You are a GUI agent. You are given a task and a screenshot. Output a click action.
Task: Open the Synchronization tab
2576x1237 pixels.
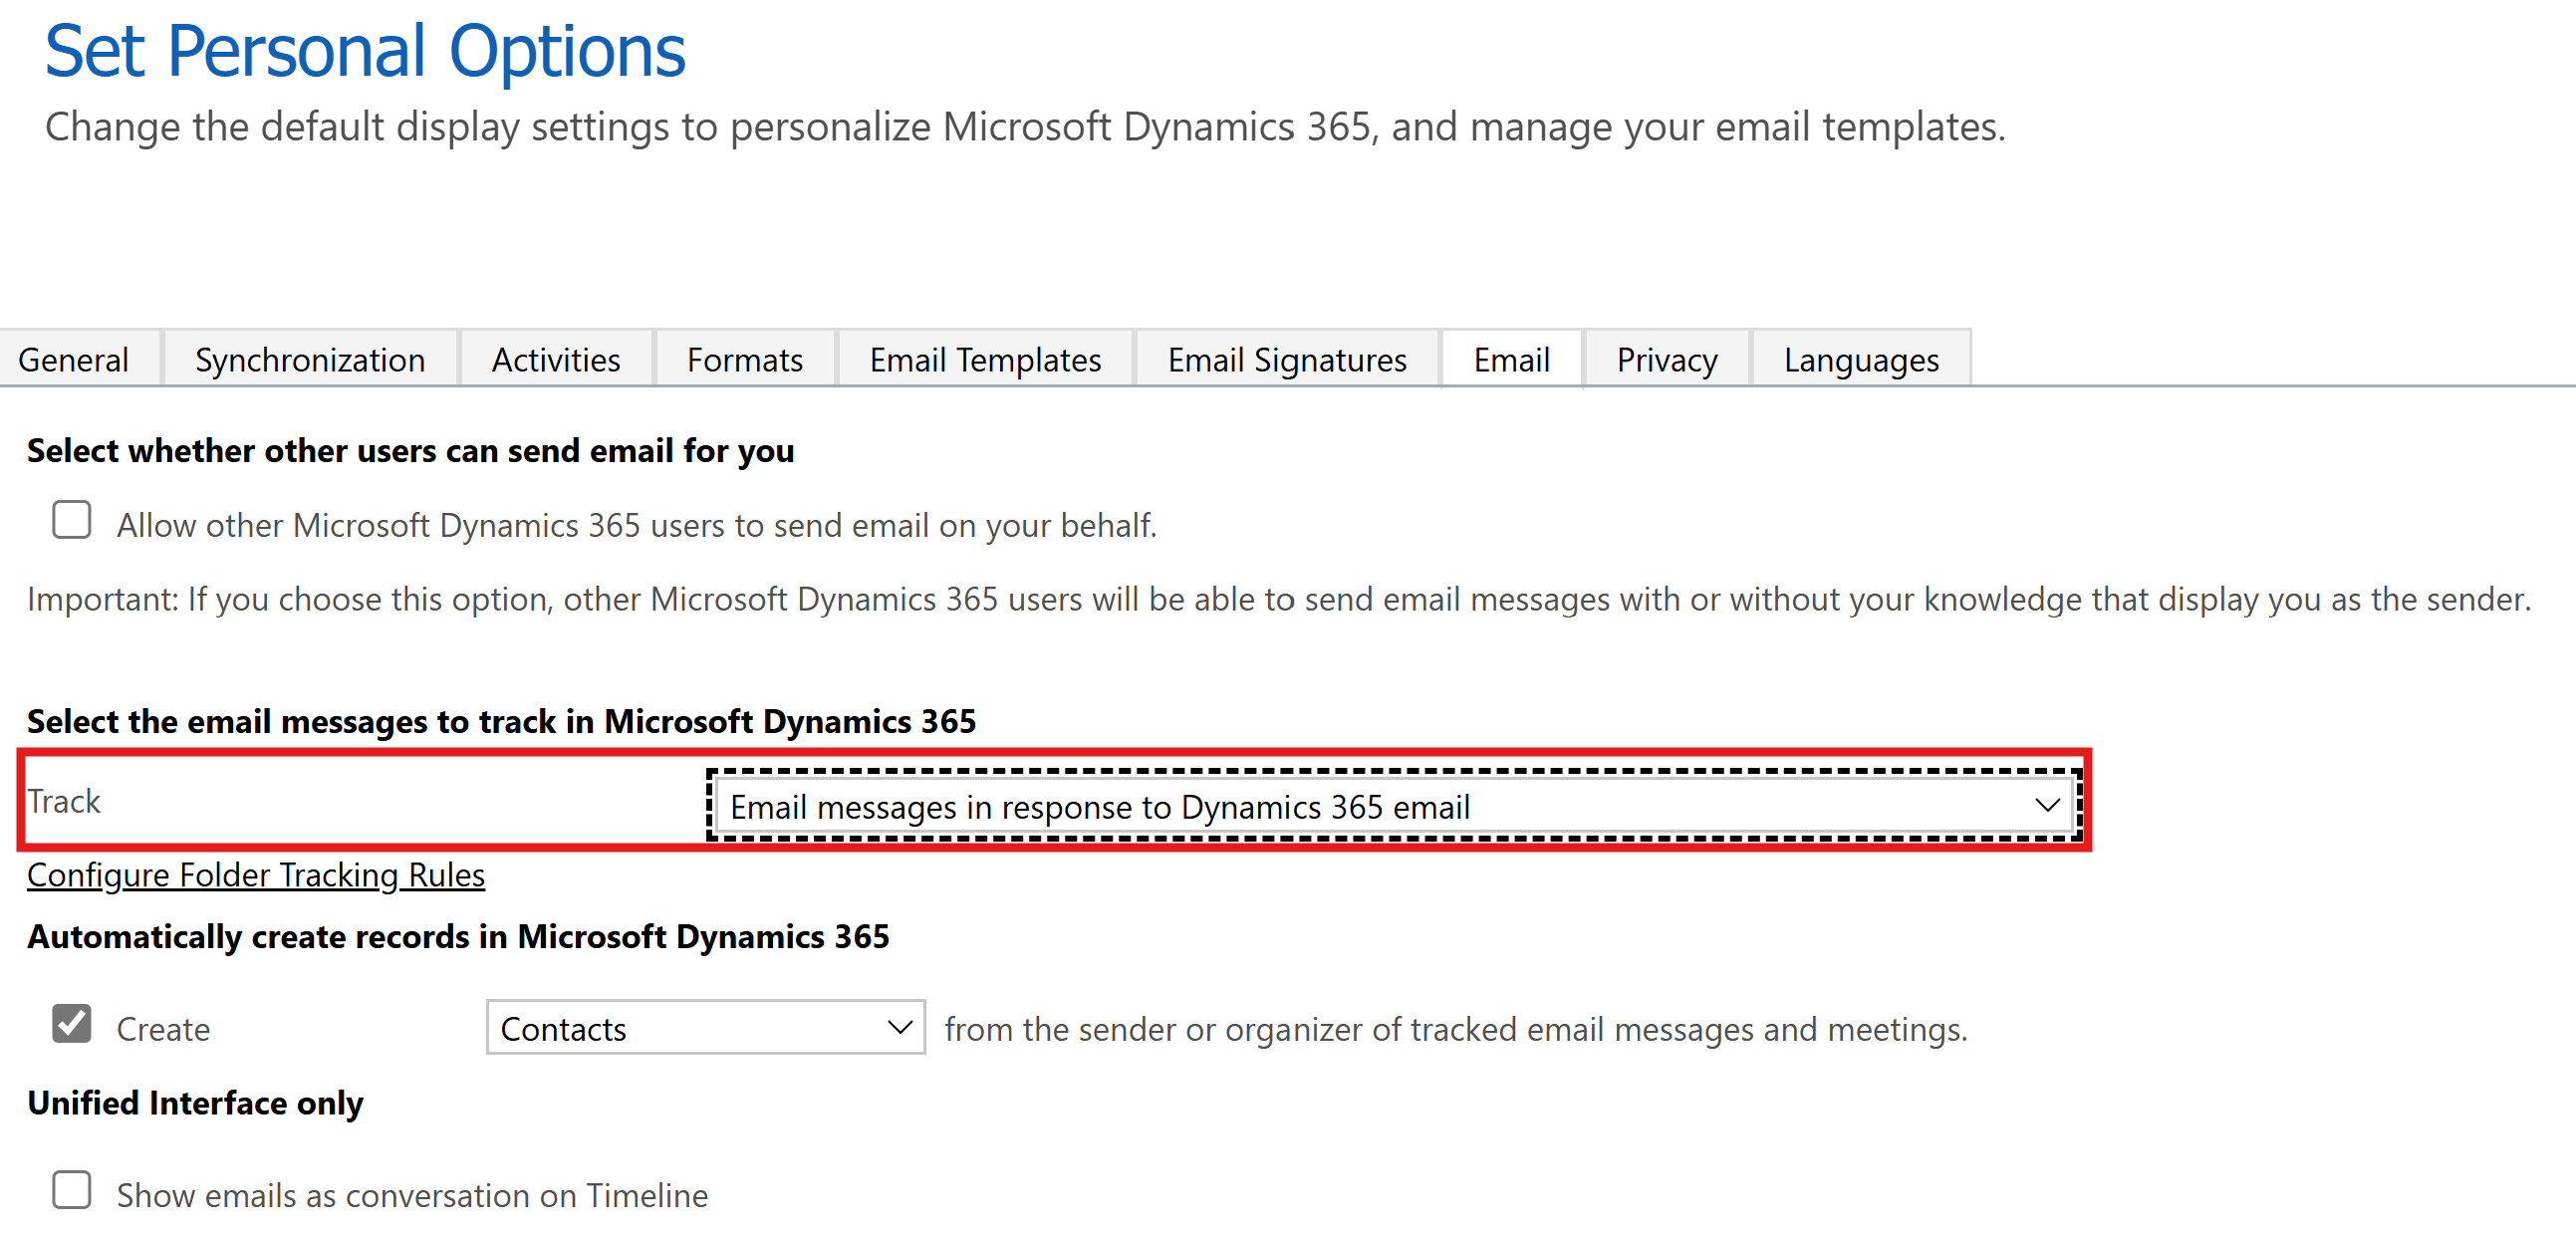pyautogui.click(x=310, y=359)
